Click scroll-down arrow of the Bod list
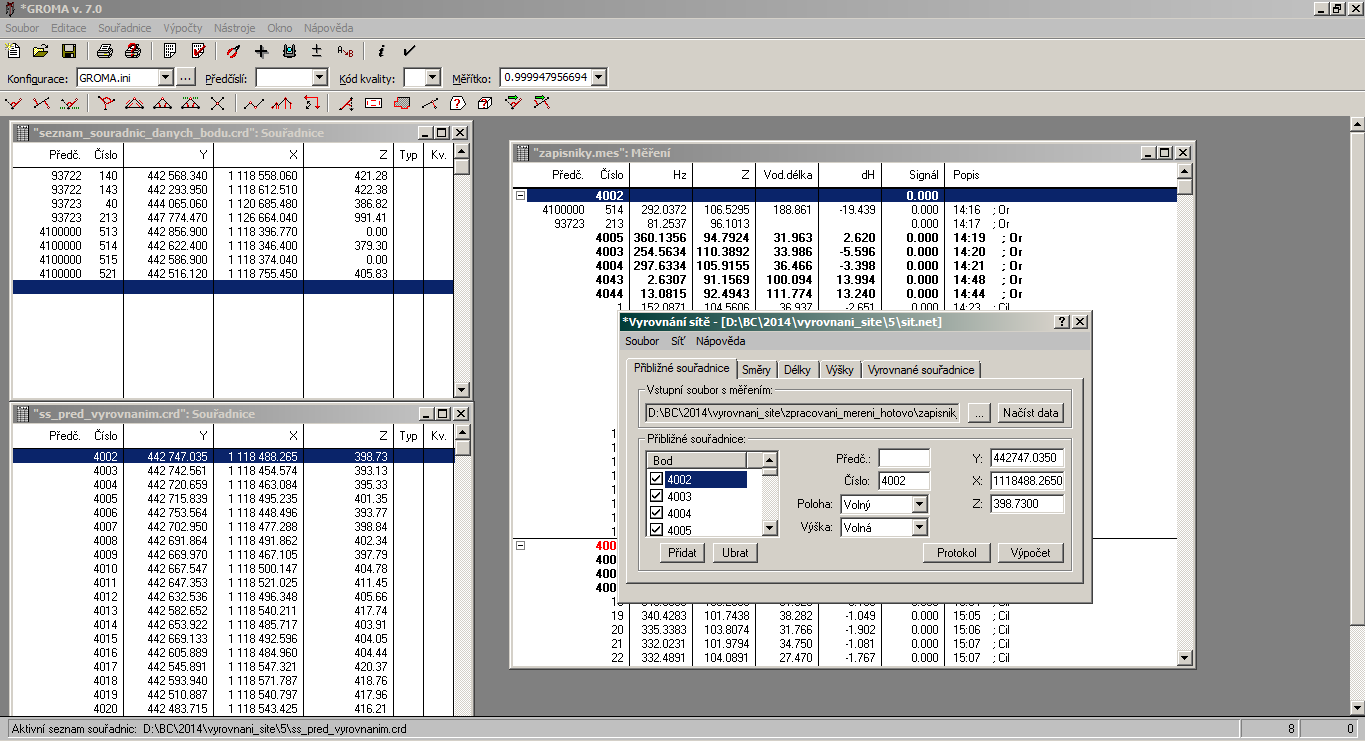This screenshot has height=741, width=1365. (x=769, y=528)
